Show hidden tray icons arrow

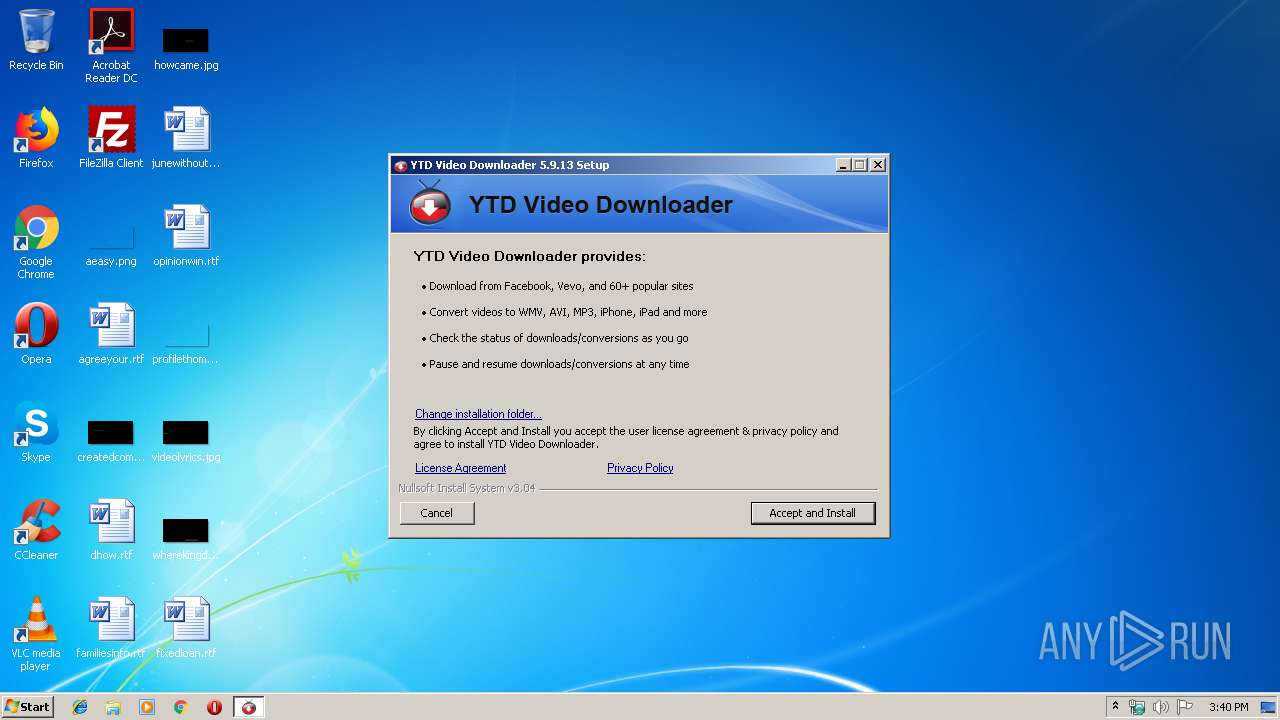point(1115,707)
